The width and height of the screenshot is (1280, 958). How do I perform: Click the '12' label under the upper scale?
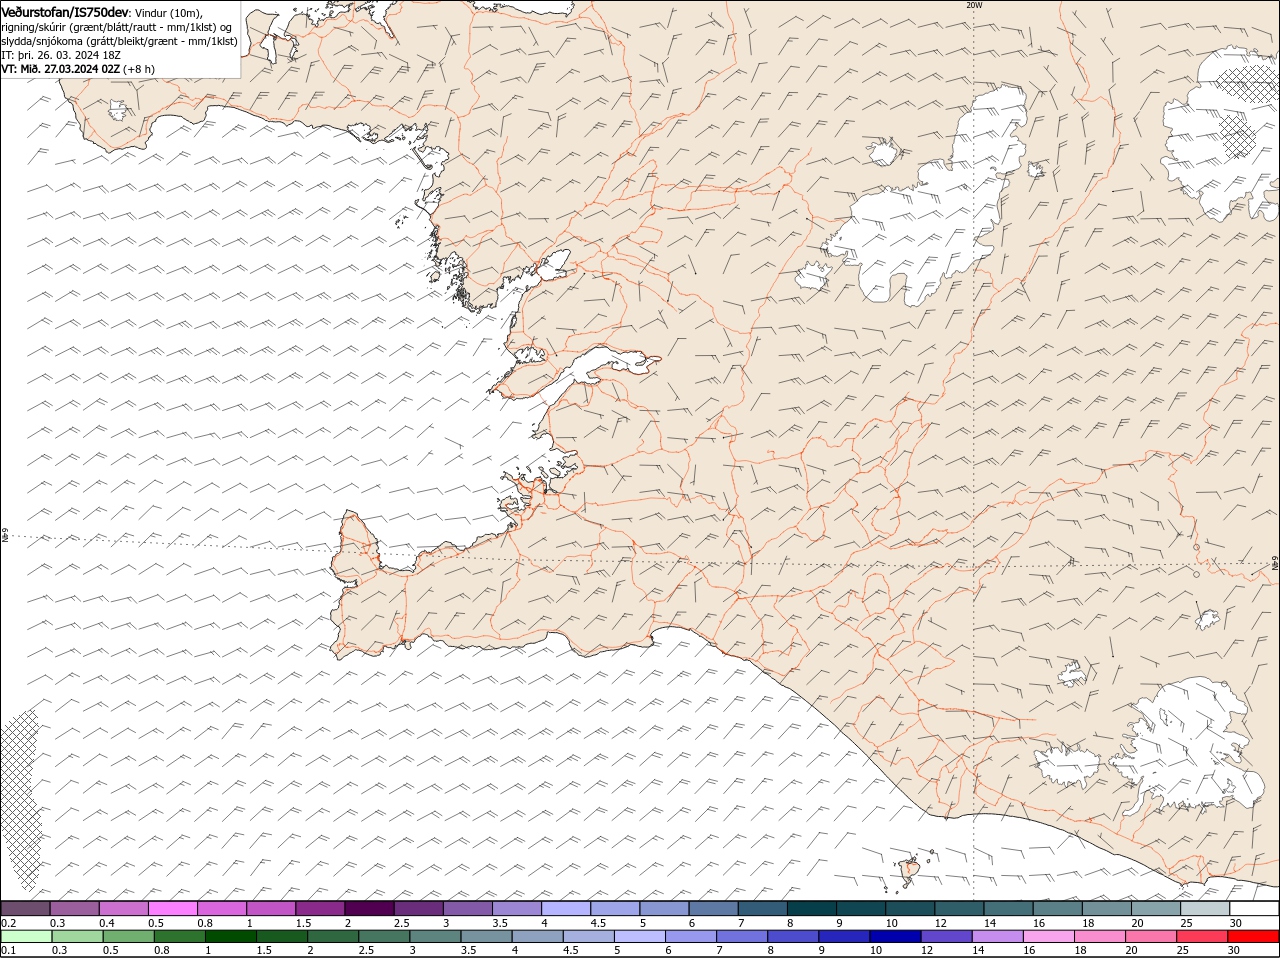pos(940,922)
